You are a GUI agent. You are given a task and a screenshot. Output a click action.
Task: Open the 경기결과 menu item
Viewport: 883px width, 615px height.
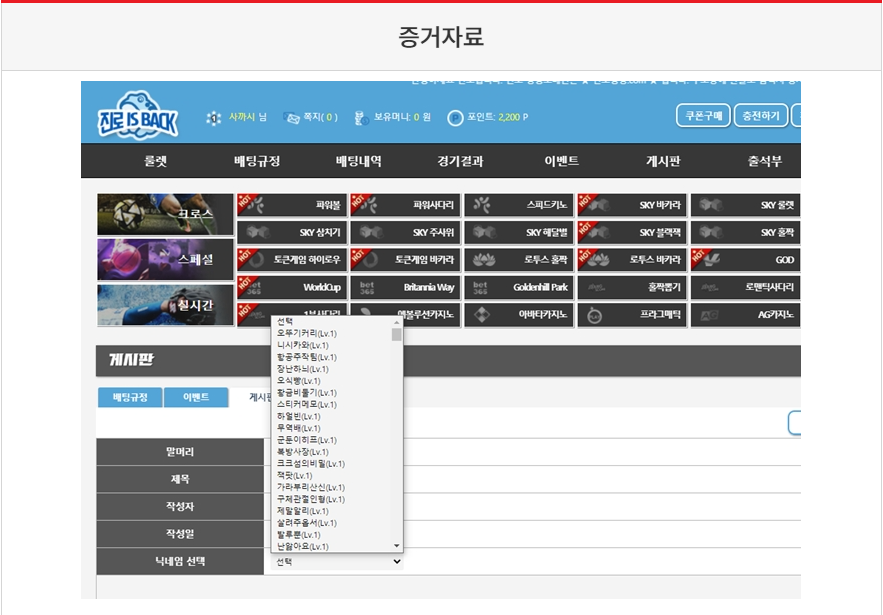tap(460, 161)
